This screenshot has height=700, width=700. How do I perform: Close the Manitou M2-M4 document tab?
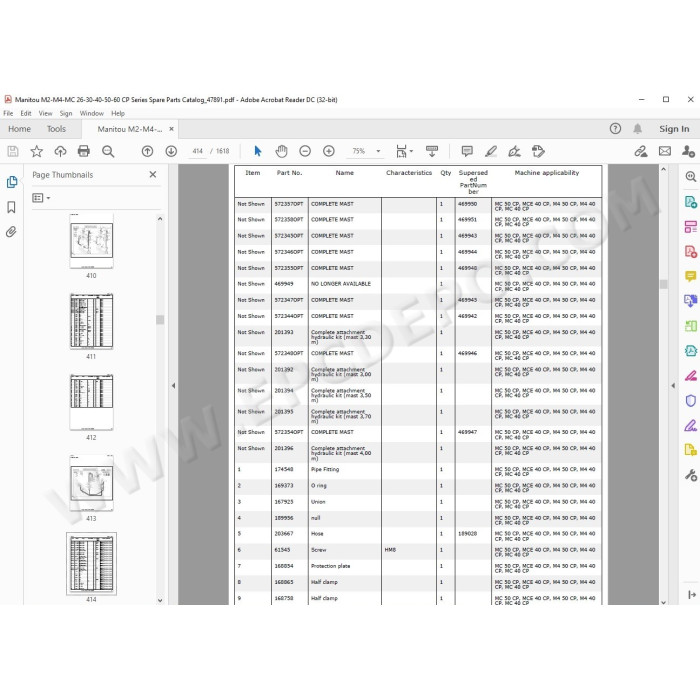tap(171, 129)
